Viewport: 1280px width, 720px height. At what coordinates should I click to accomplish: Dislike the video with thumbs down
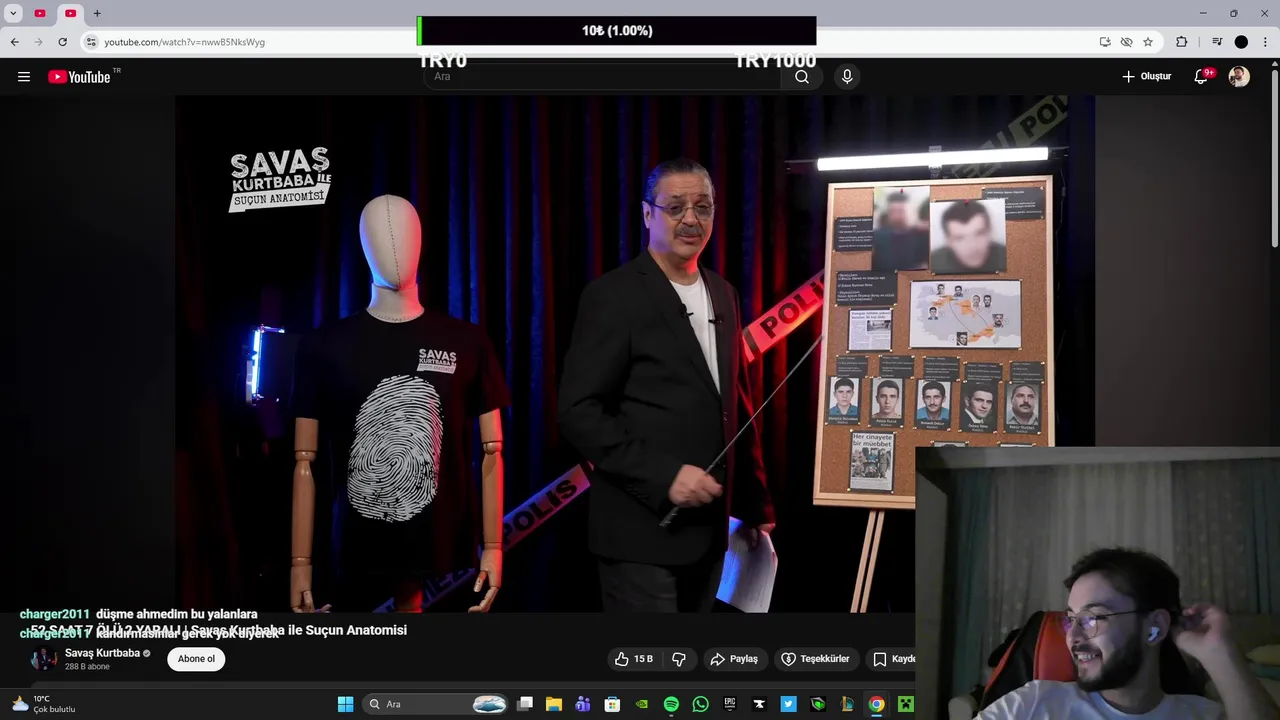point(679,659)
